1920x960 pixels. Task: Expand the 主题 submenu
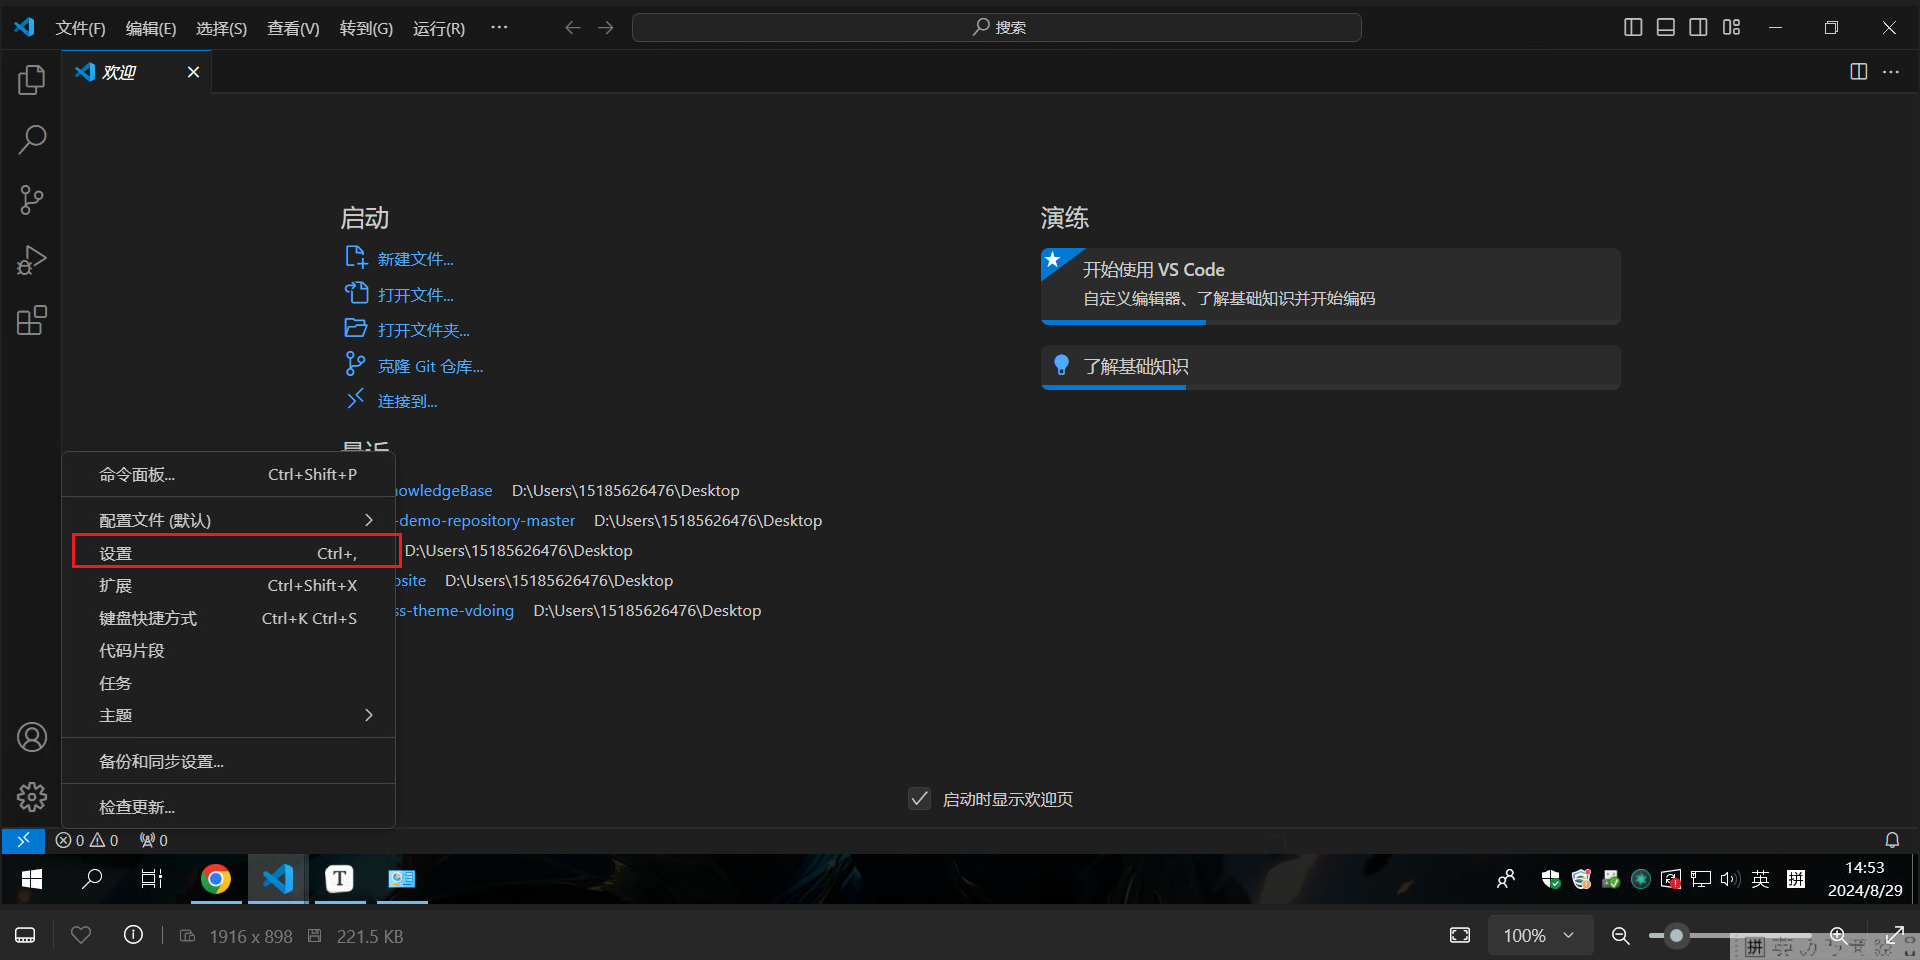click(229, 715)
